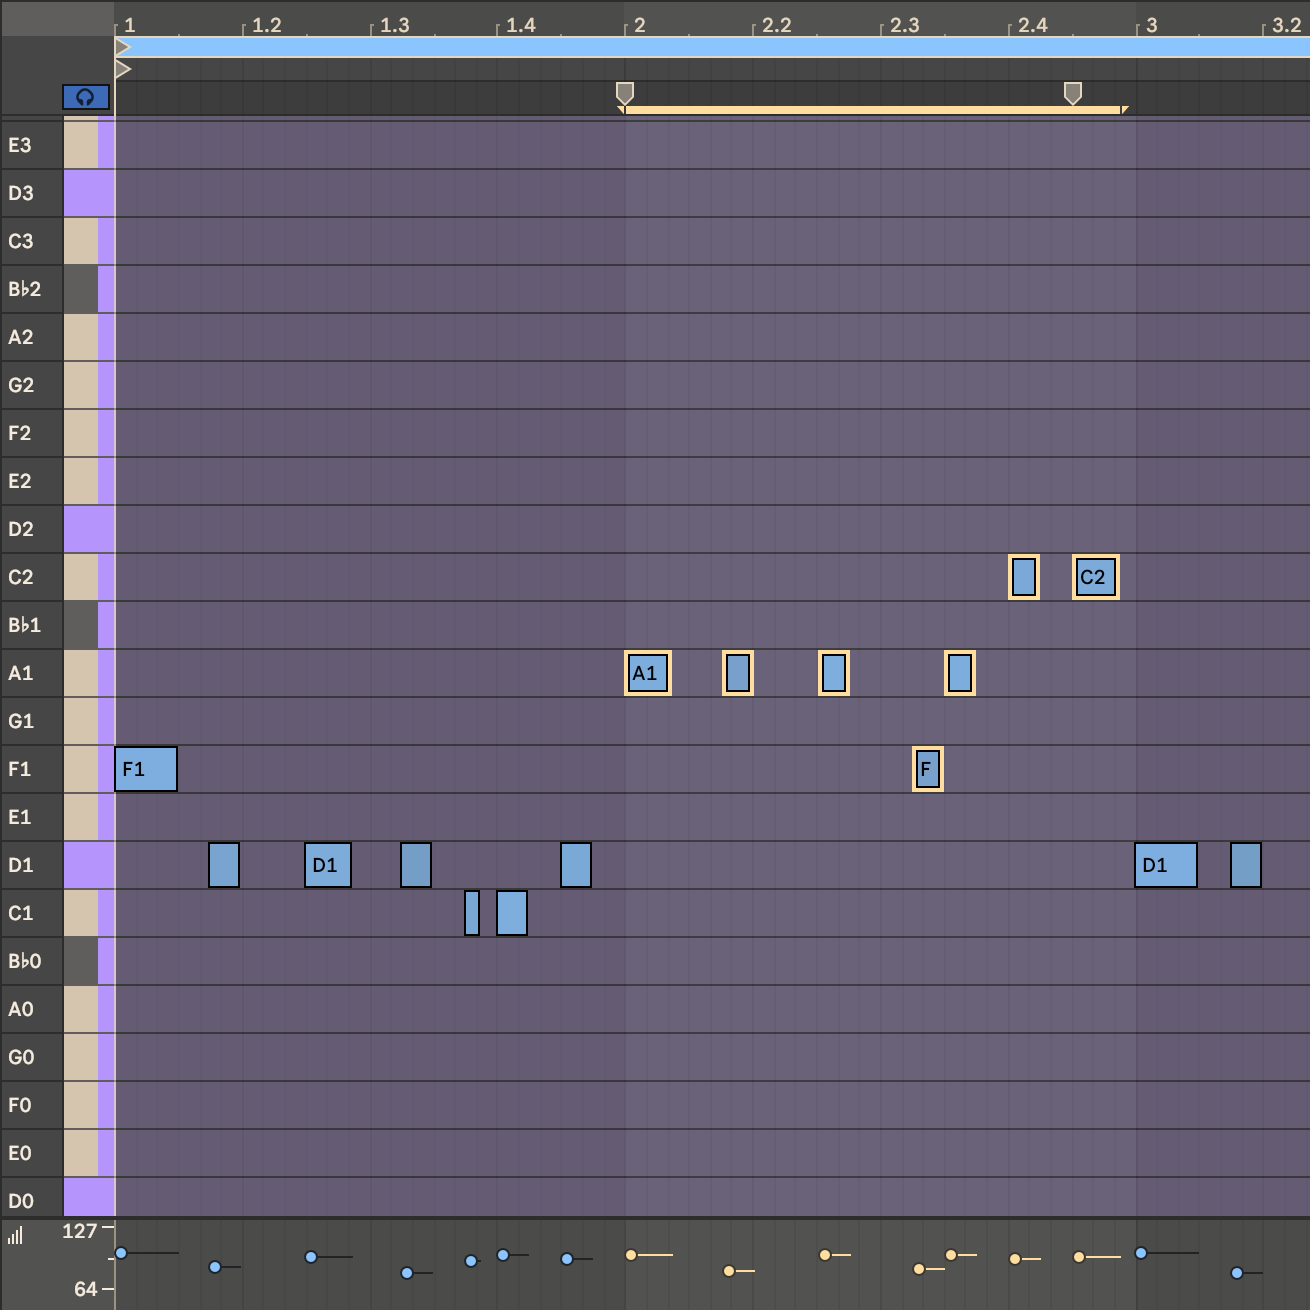The height and width of the screenshot is (1310, 1310).
Task: Select the F1 note at bar 1
Action: tap(146, 769)
